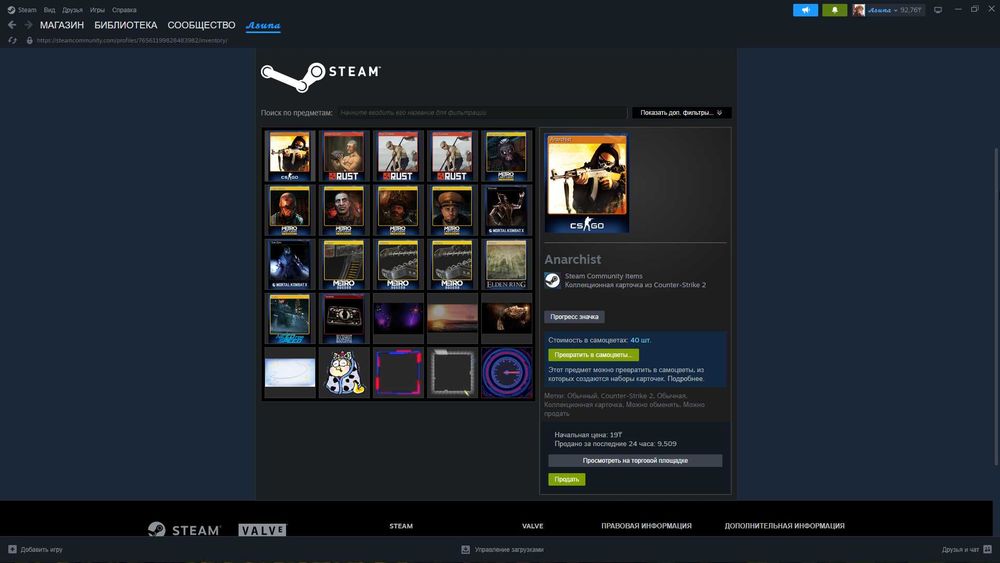Screen dimensions: 1000x563
Task: Select the Rust card showing man holding rock
Action: (x=344, y=156)
